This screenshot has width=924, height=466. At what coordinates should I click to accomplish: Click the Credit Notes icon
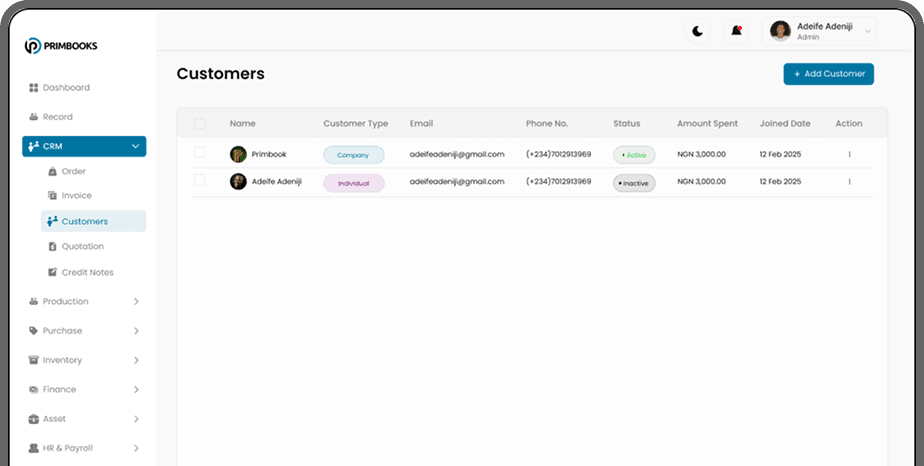click(x=52, y=272)
